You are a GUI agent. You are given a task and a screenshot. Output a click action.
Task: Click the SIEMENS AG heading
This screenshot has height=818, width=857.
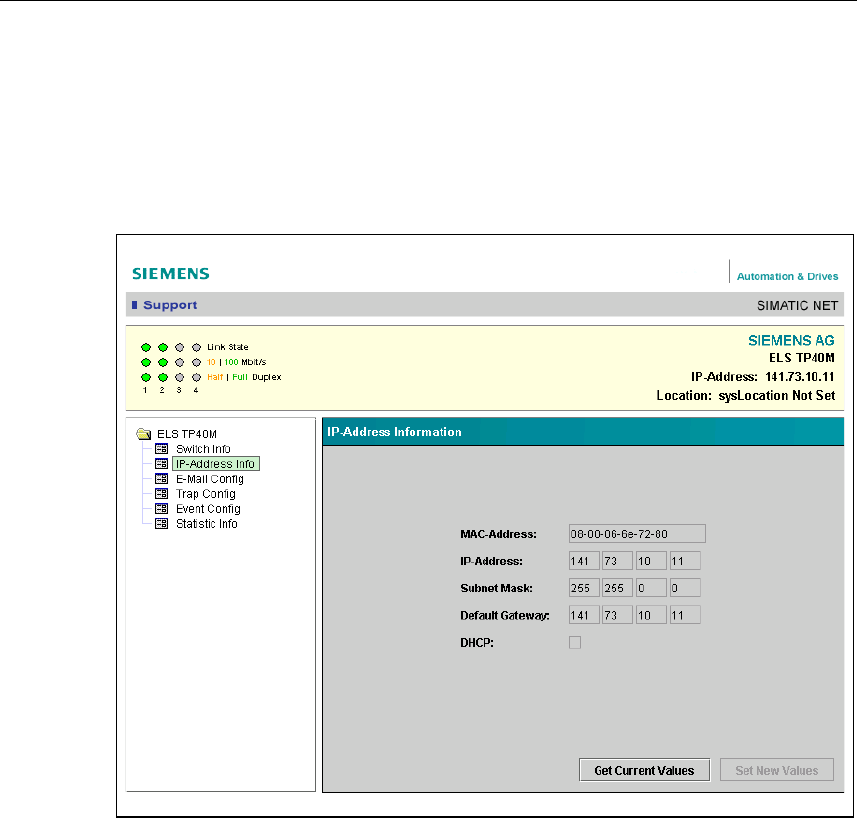click(x=791, y=340)
